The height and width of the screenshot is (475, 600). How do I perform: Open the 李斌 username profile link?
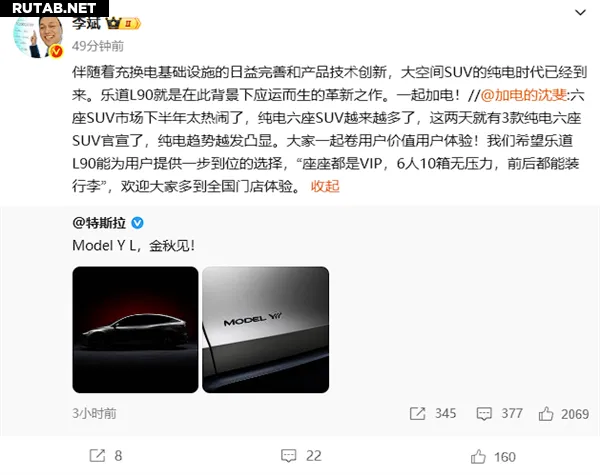[x=86, y=23]
